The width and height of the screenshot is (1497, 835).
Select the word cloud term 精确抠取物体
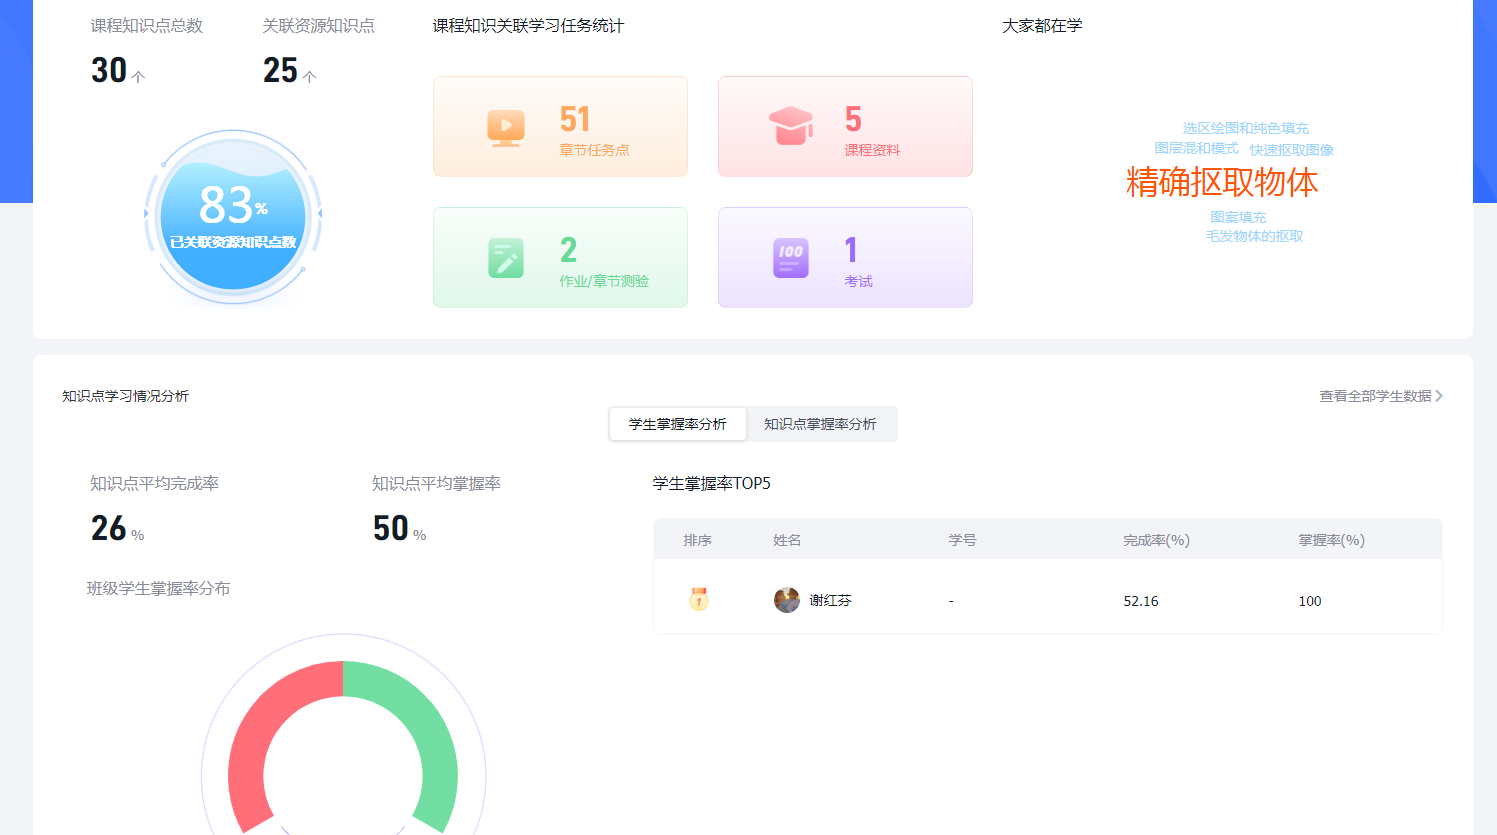tap(1222, 182)
